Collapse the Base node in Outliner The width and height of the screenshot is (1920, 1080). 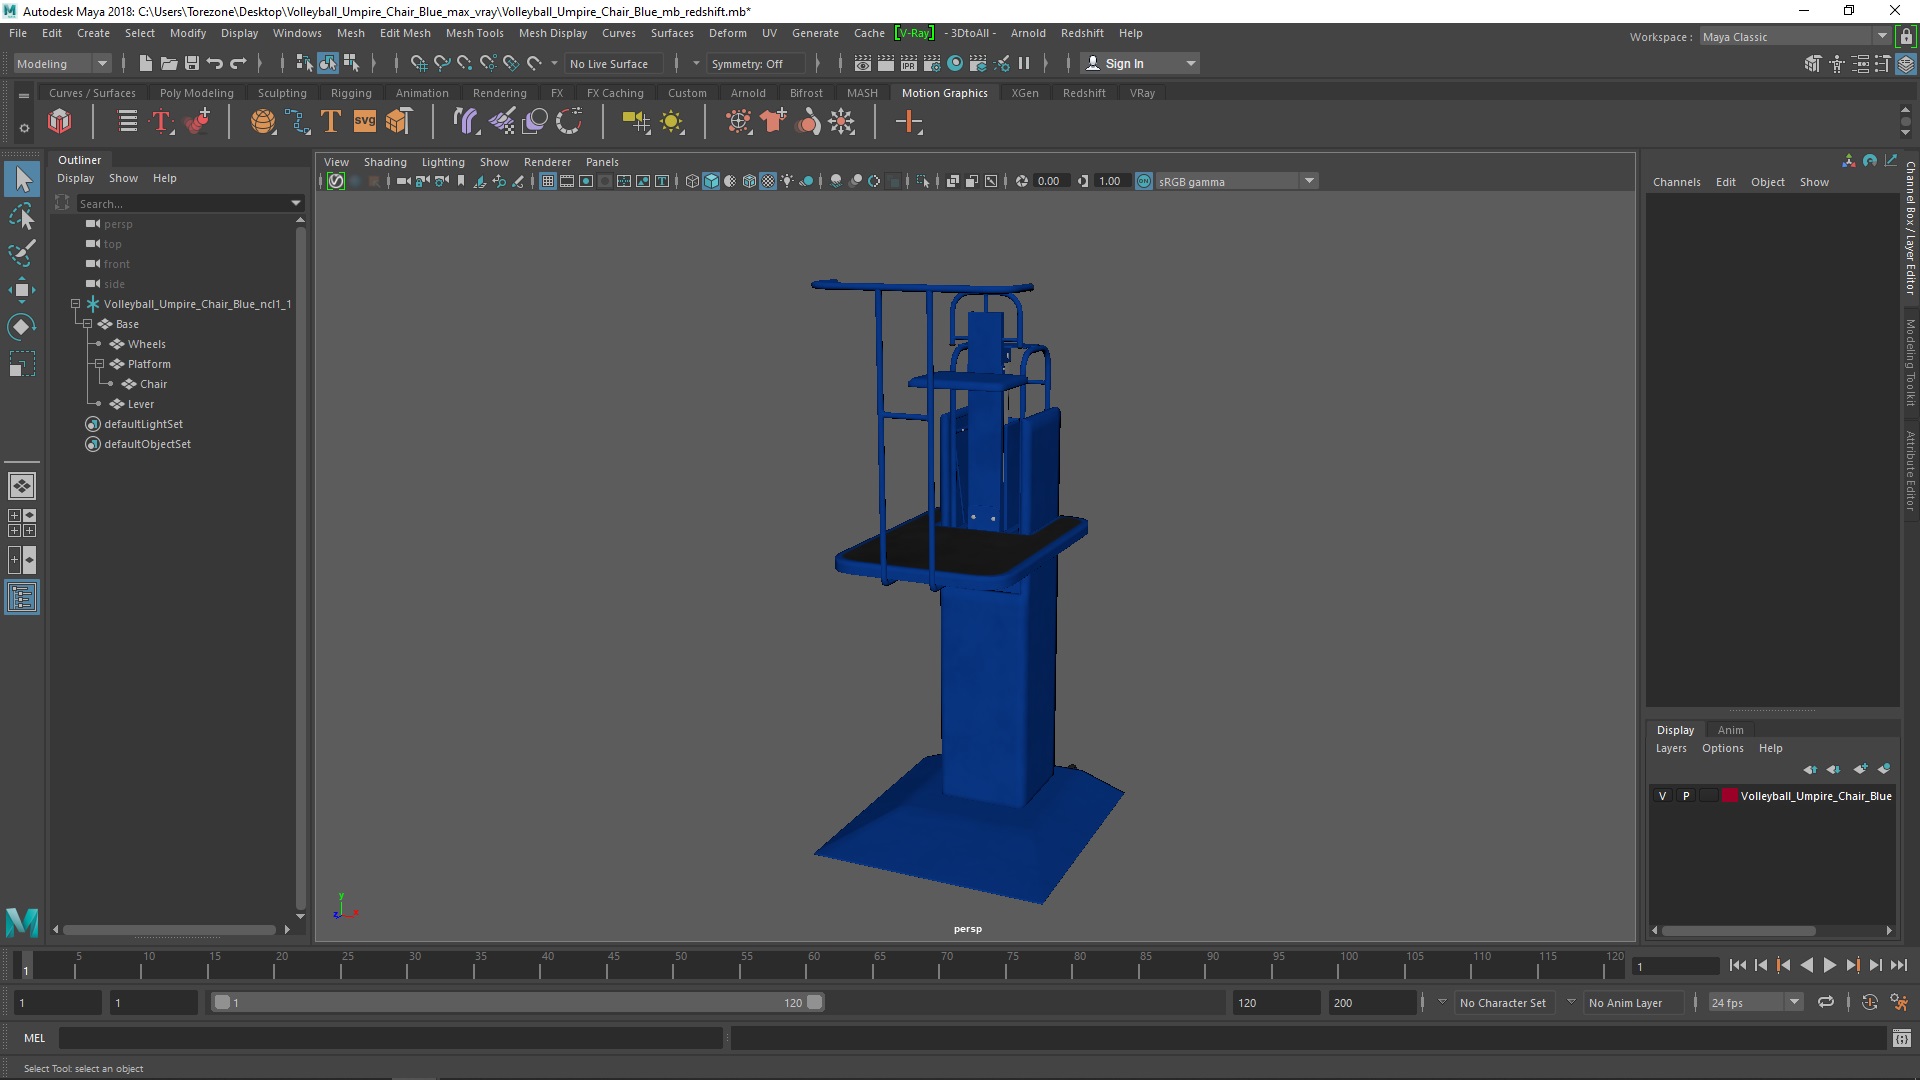pos(87,324)
